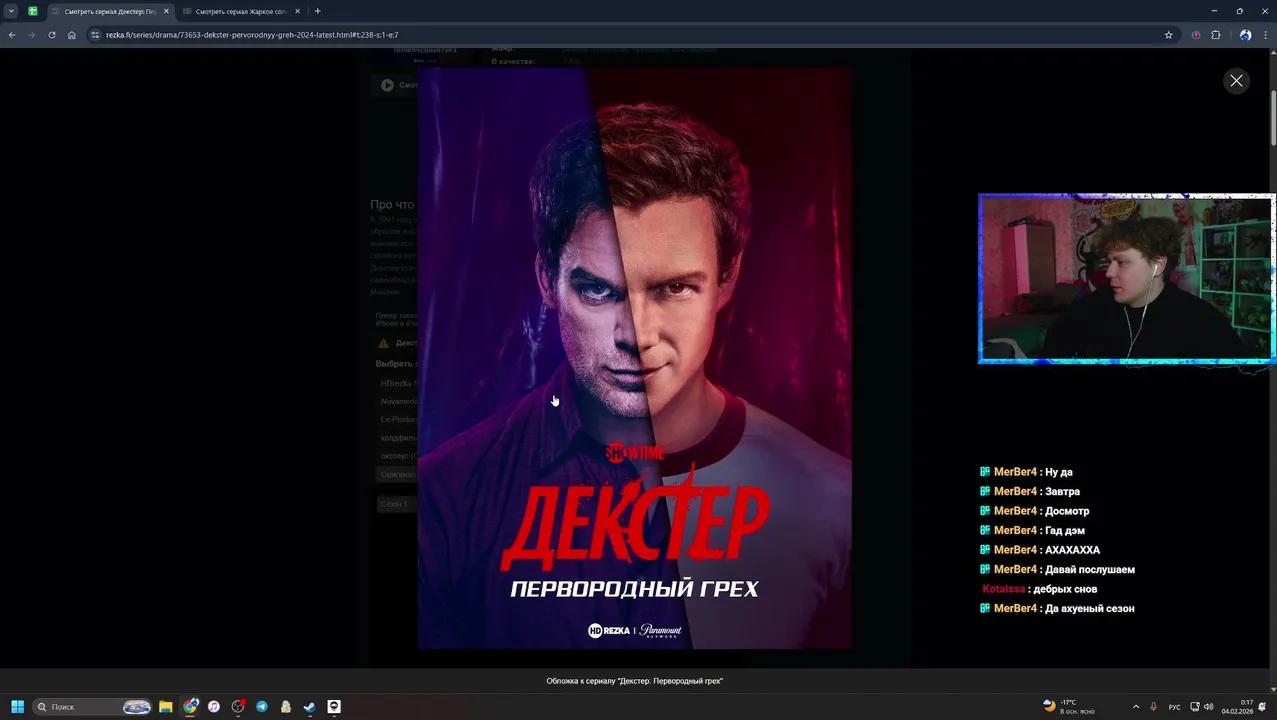Open the clock and date 0:17
Viewport: 1277px width, 720px height.
pos(1237,707)
